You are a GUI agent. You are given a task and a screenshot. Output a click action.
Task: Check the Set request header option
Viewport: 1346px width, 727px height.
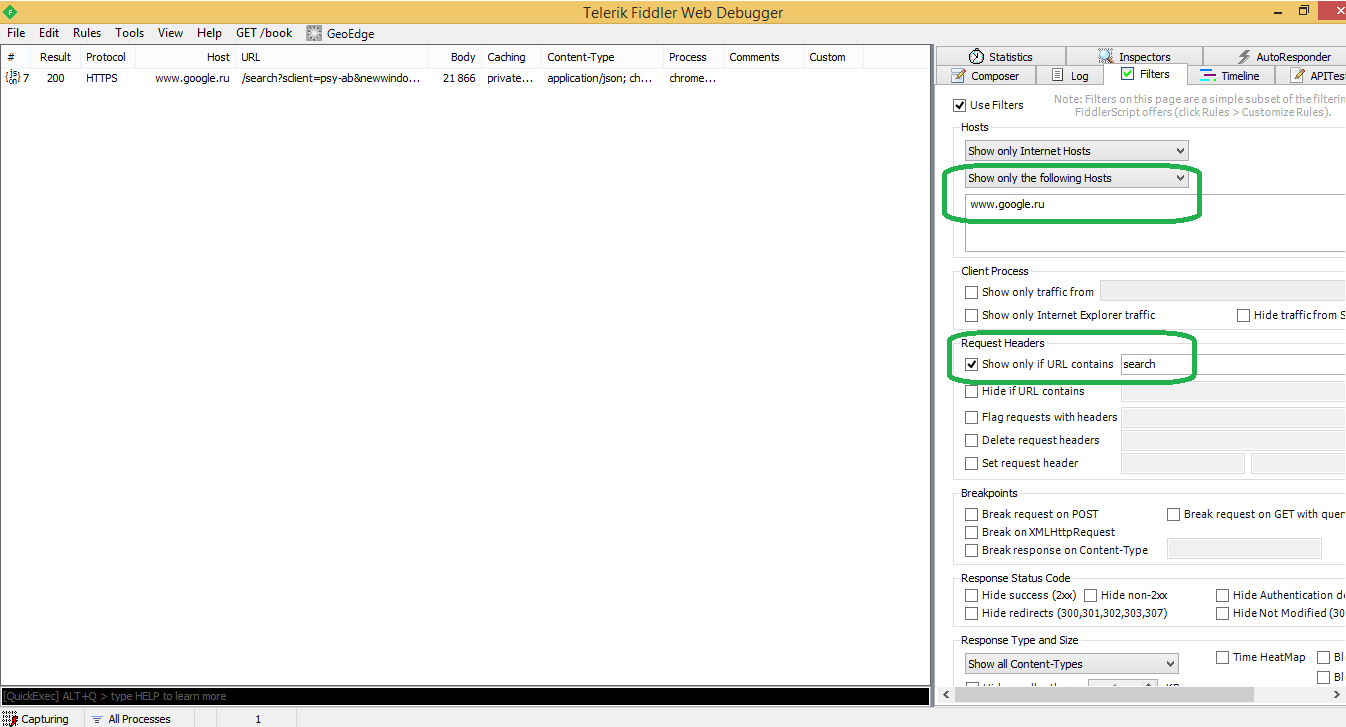click(x=971, y=463)
